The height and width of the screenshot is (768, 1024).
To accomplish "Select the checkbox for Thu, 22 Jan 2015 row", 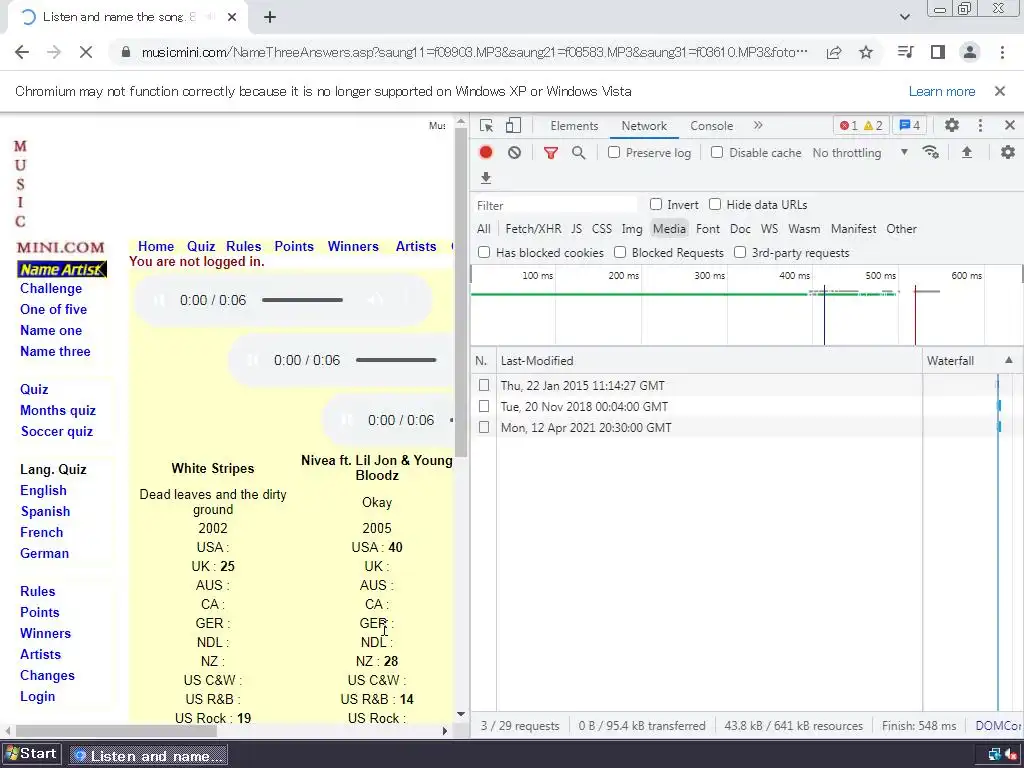I will point(484,385).
